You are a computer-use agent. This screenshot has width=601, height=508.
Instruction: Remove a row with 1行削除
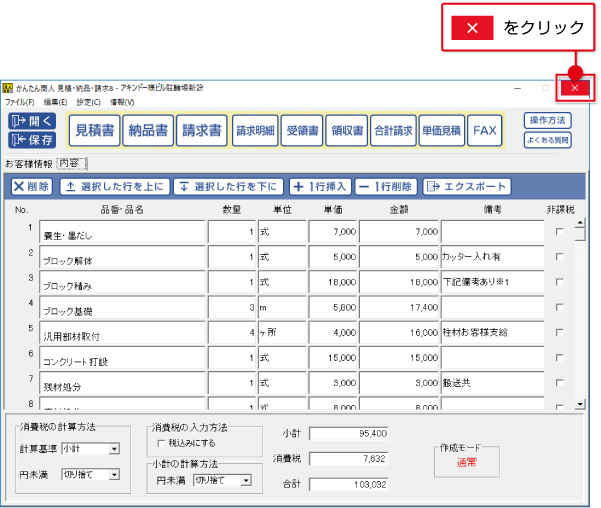(384, 186)
